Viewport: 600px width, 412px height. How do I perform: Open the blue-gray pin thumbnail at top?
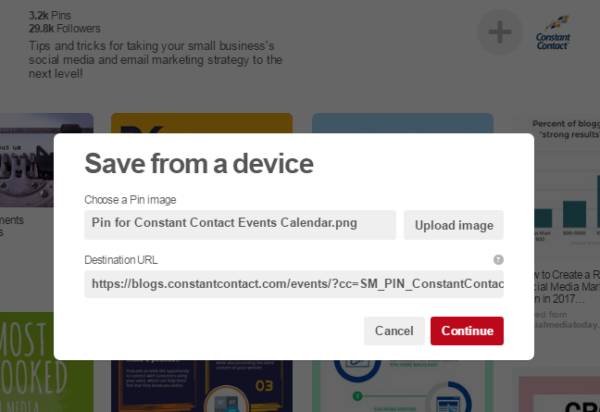[403, 123]
